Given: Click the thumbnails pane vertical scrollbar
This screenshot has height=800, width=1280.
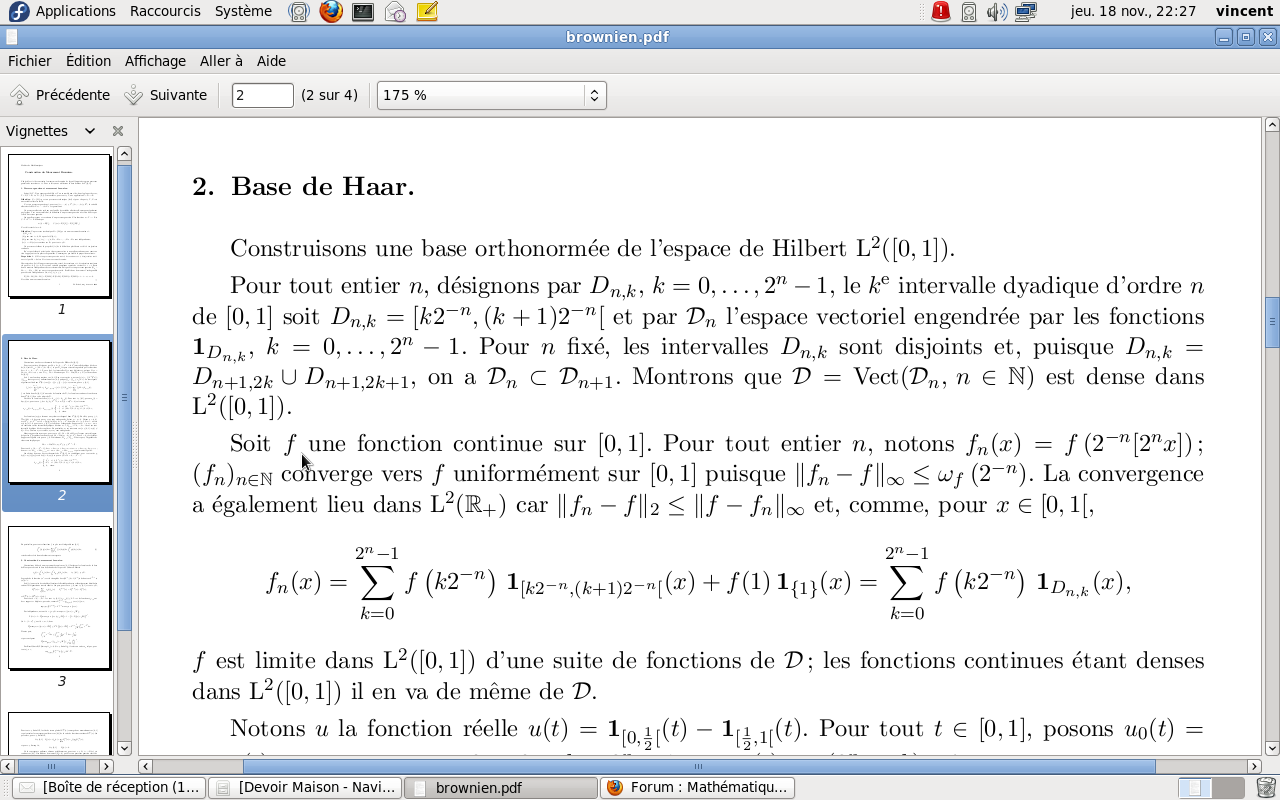Looking at the screenshot, I should tap(125, 398).
